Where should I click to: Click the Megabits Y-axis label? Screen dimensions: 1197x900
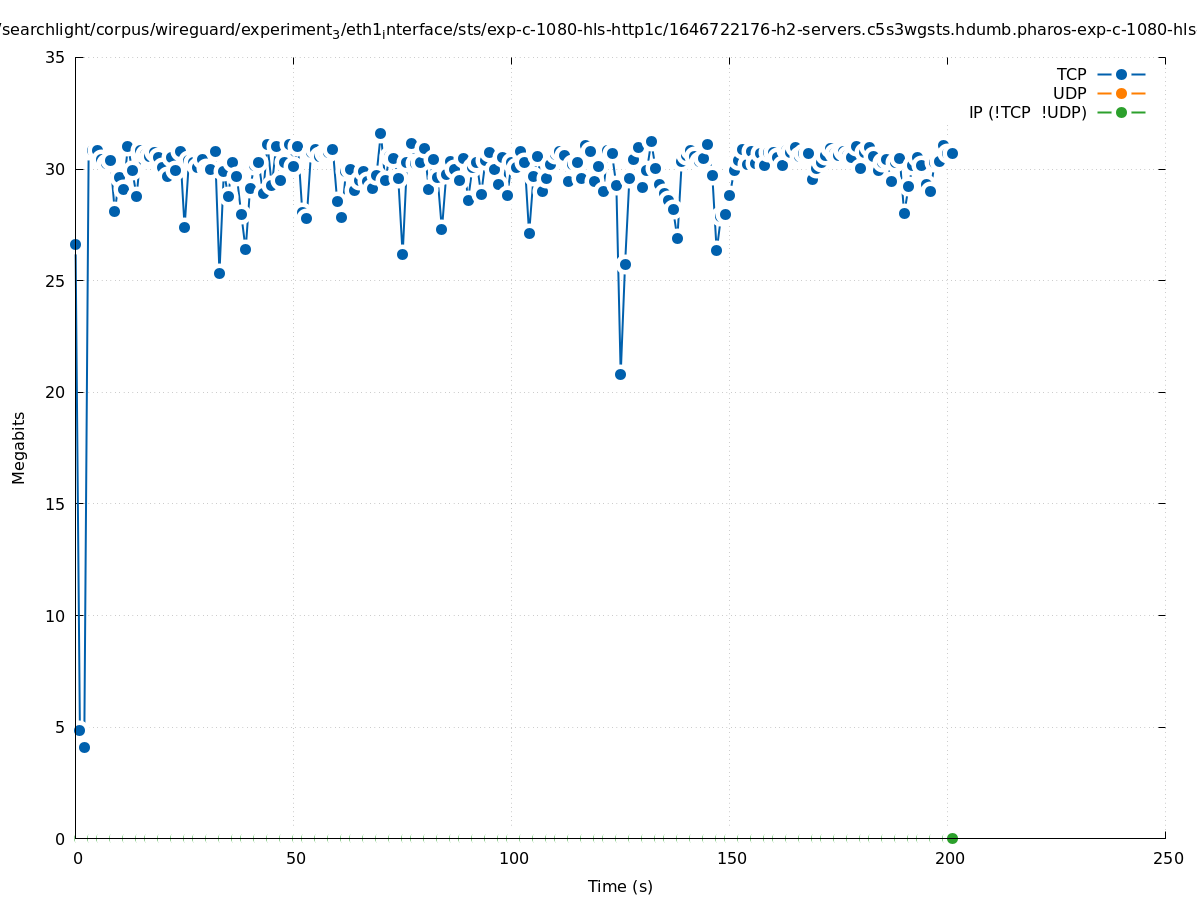point(19,447)
